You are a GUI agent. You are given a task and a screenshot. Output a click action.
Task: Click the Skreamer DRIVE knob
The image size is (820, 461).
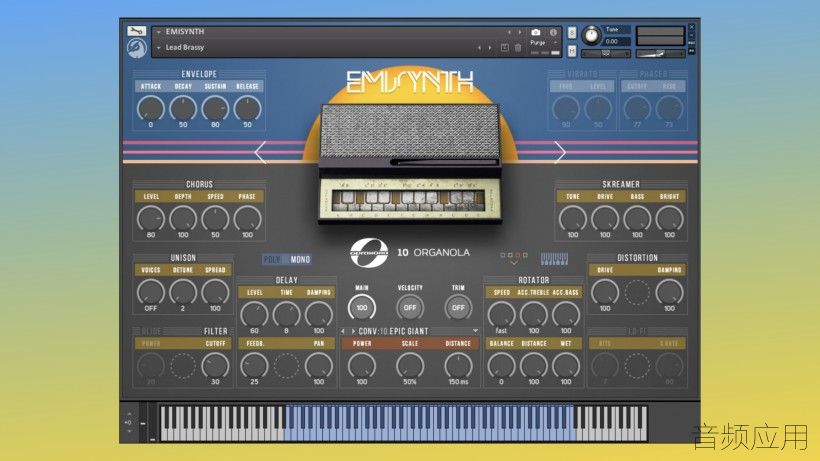pyautogui.click(x=605, y=219)
